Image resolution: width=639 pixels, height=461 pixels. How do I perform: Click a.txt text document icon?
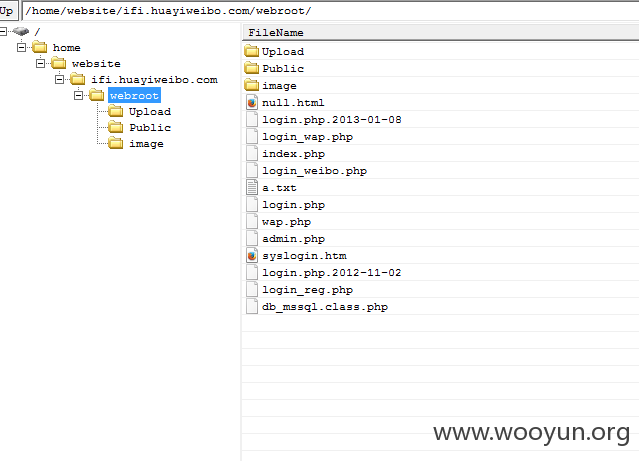point(252,187)
